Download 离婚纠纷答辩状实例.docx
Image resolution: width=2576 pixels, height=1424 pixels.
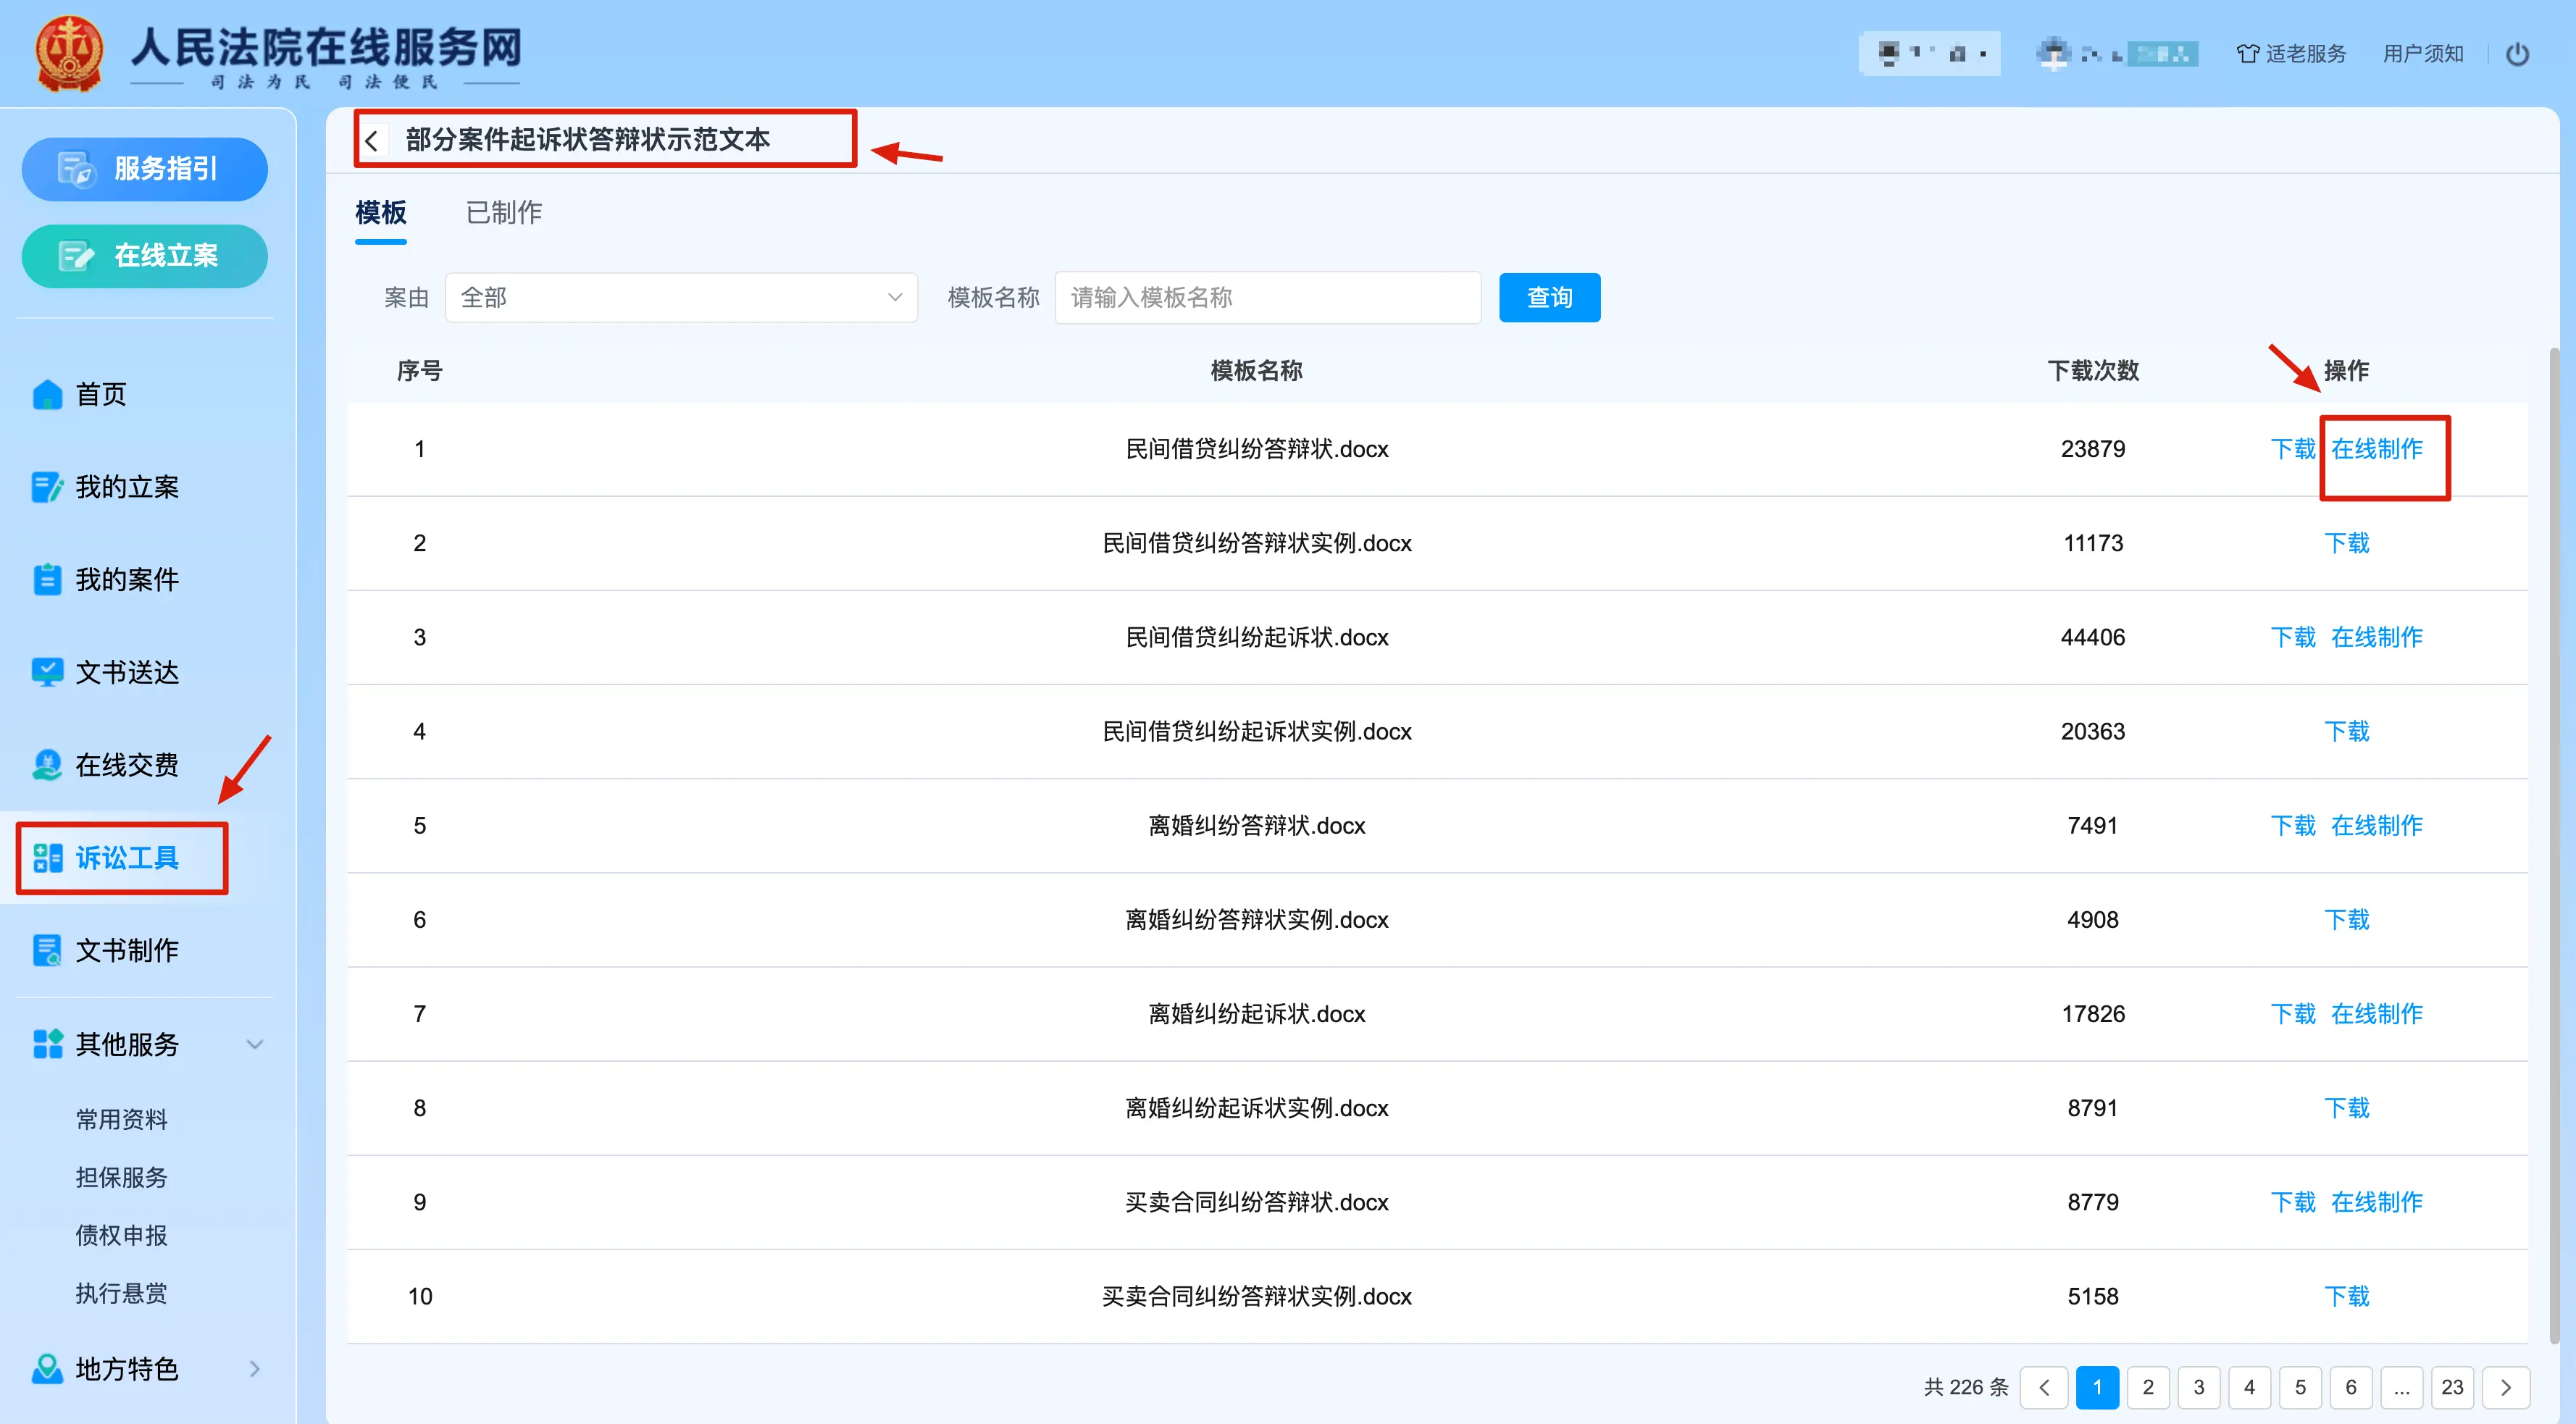coord(2346,920)
